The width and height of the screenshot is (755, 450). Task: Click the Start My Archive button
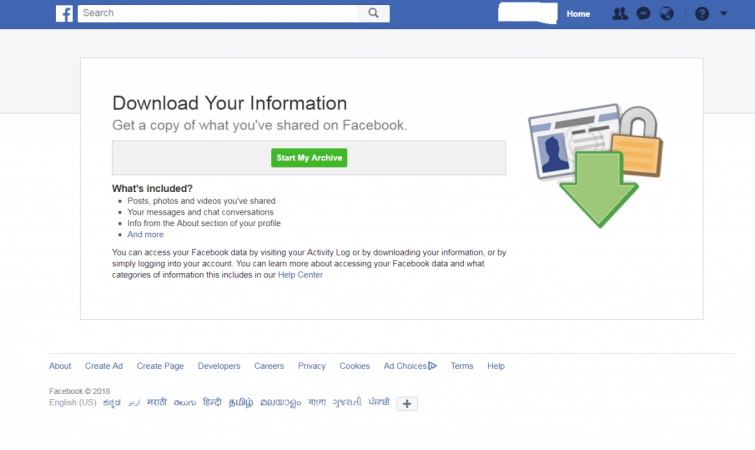pyautogui.click(x=309, y=158)
